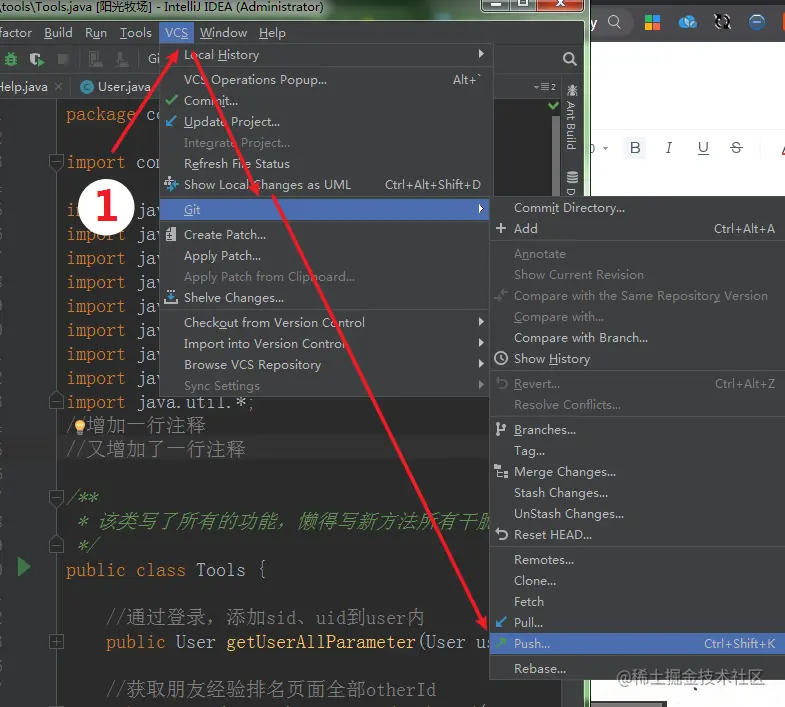The height and width of the screenshot is (707, 785).
Task: Choose Compare with Branch entry
Action: (x=637, y=338)
